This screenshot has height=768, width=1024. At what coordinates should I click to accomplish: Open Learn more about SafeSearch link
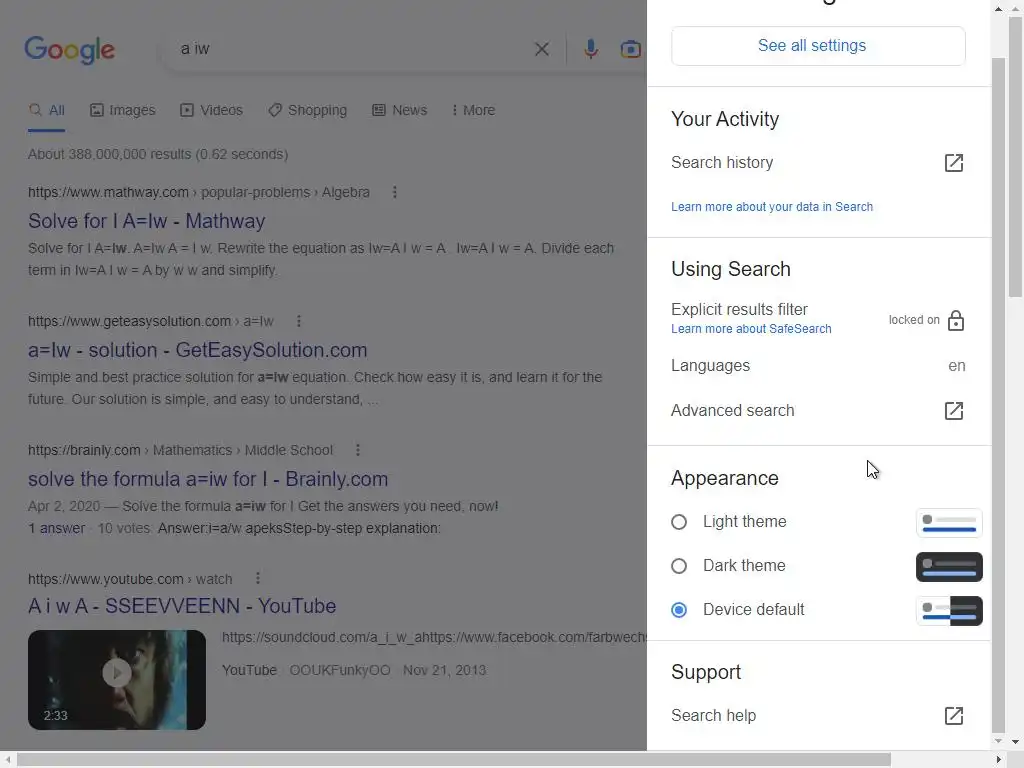[751, 329]
